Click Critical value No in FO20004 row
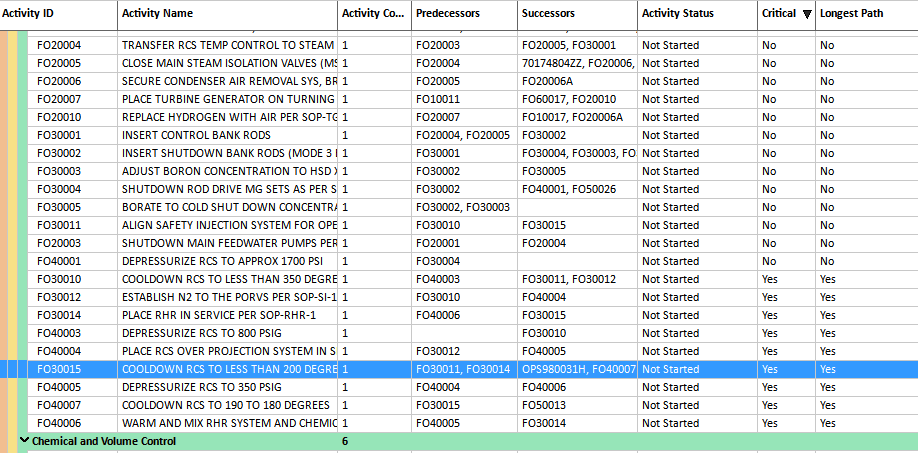Screen dimensions: 918x453 pos(769,45)
